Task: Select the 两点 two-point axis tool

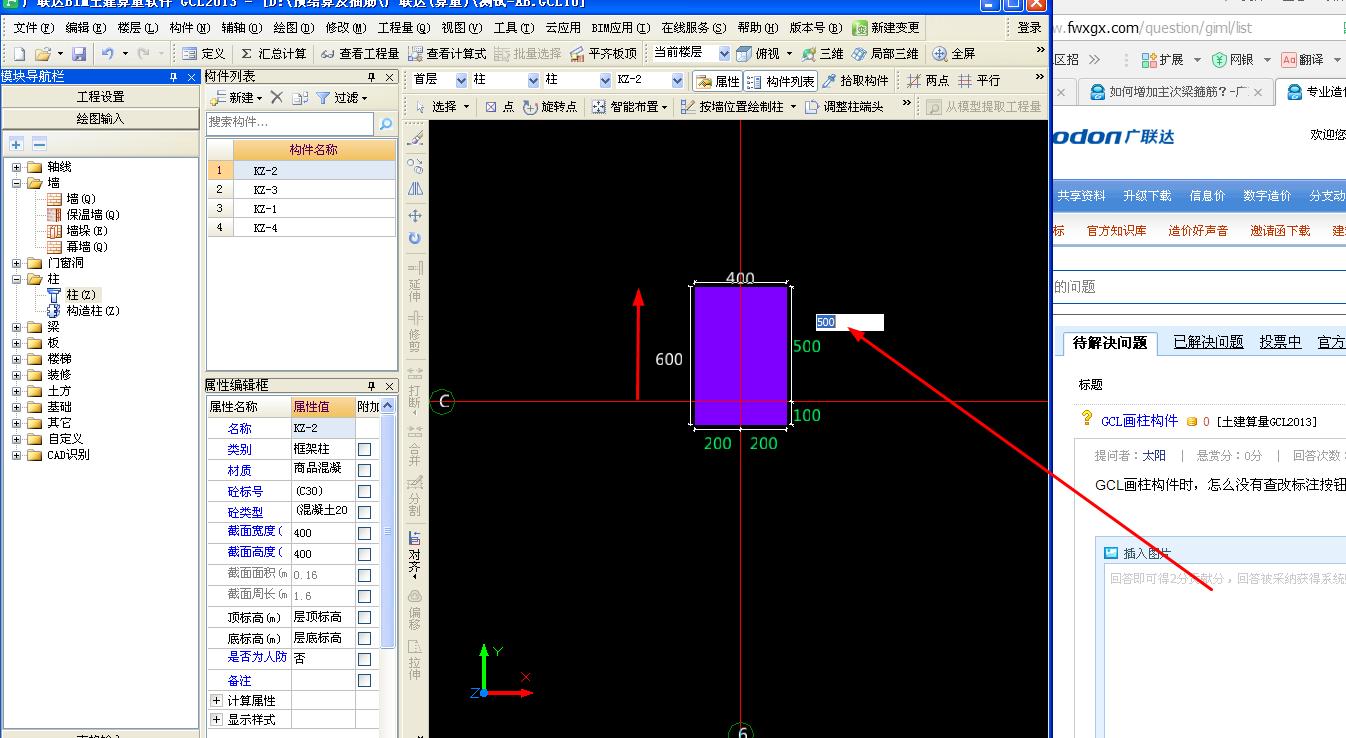Action: [927, 81]
